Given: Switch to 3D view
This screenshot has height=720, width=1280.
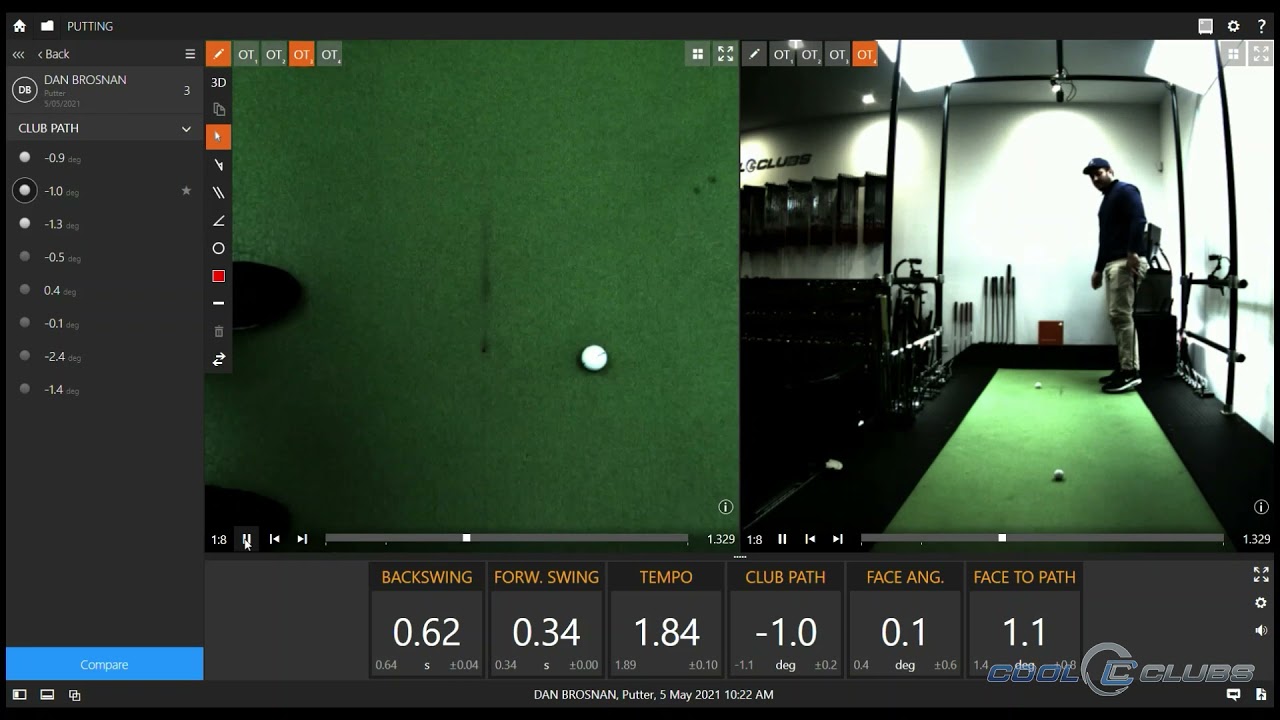Looking at the screenshot, I should pyautogui.click(x=218, y=82).
